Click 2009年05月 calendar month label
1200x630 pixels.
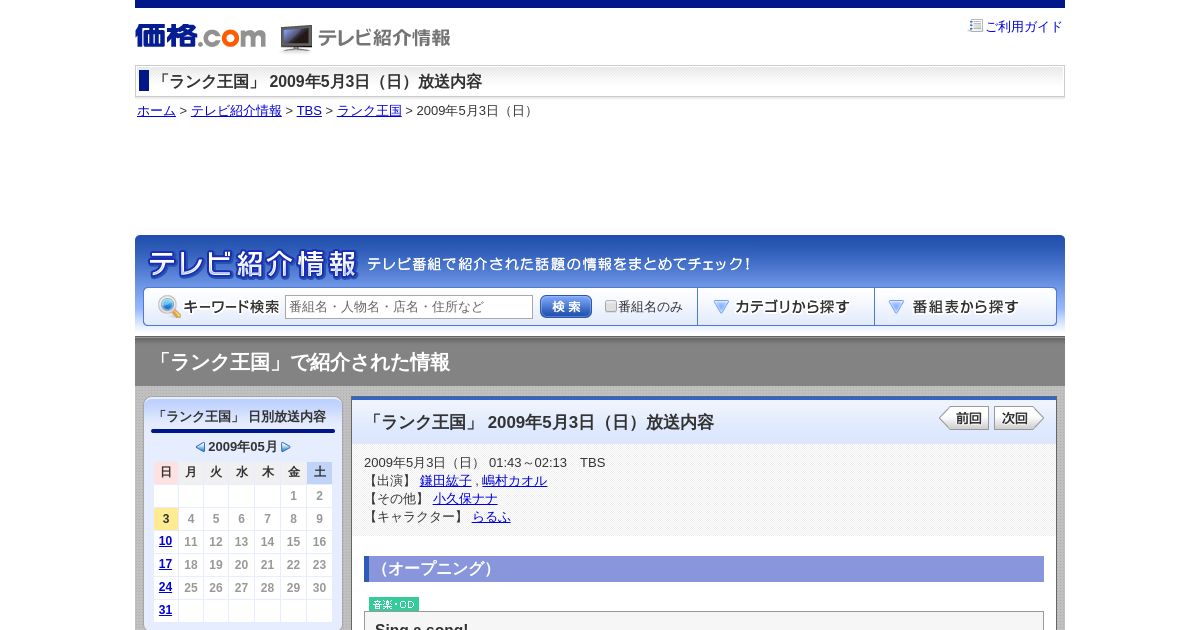(243, 447)
